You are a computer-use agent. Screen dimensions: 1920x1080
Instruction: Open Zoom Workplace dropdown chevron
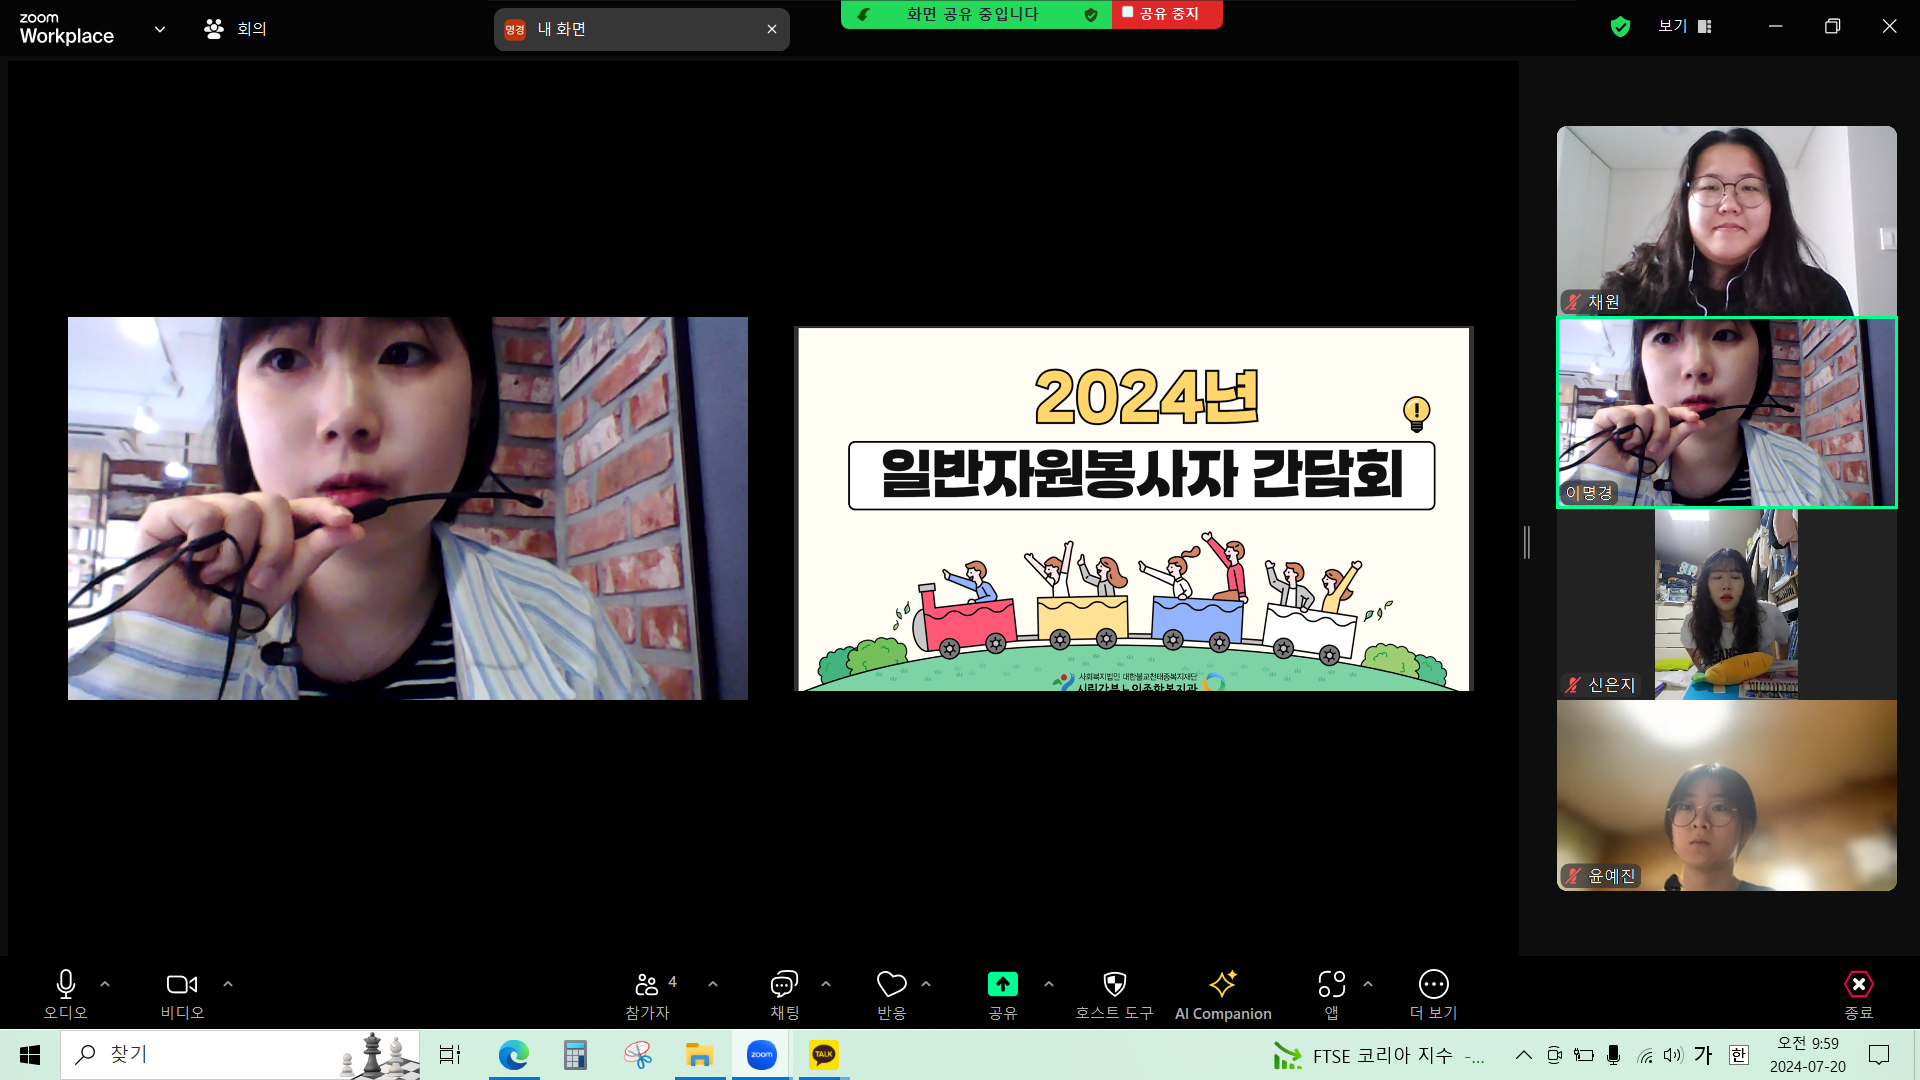pos(160,29)
